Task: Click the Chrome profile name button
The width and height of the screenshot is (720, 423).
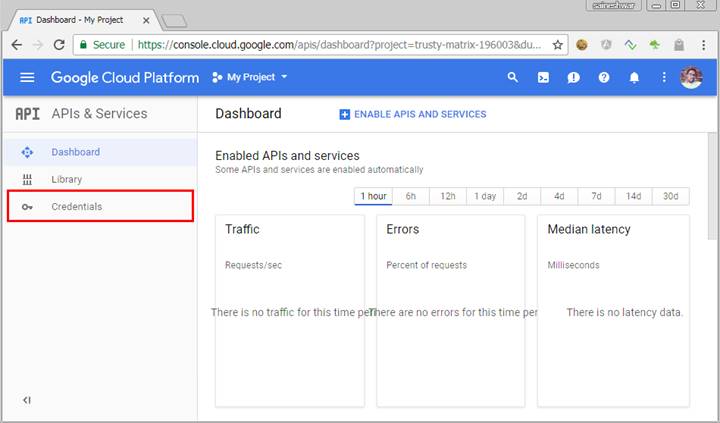Action: pos(613,6)
